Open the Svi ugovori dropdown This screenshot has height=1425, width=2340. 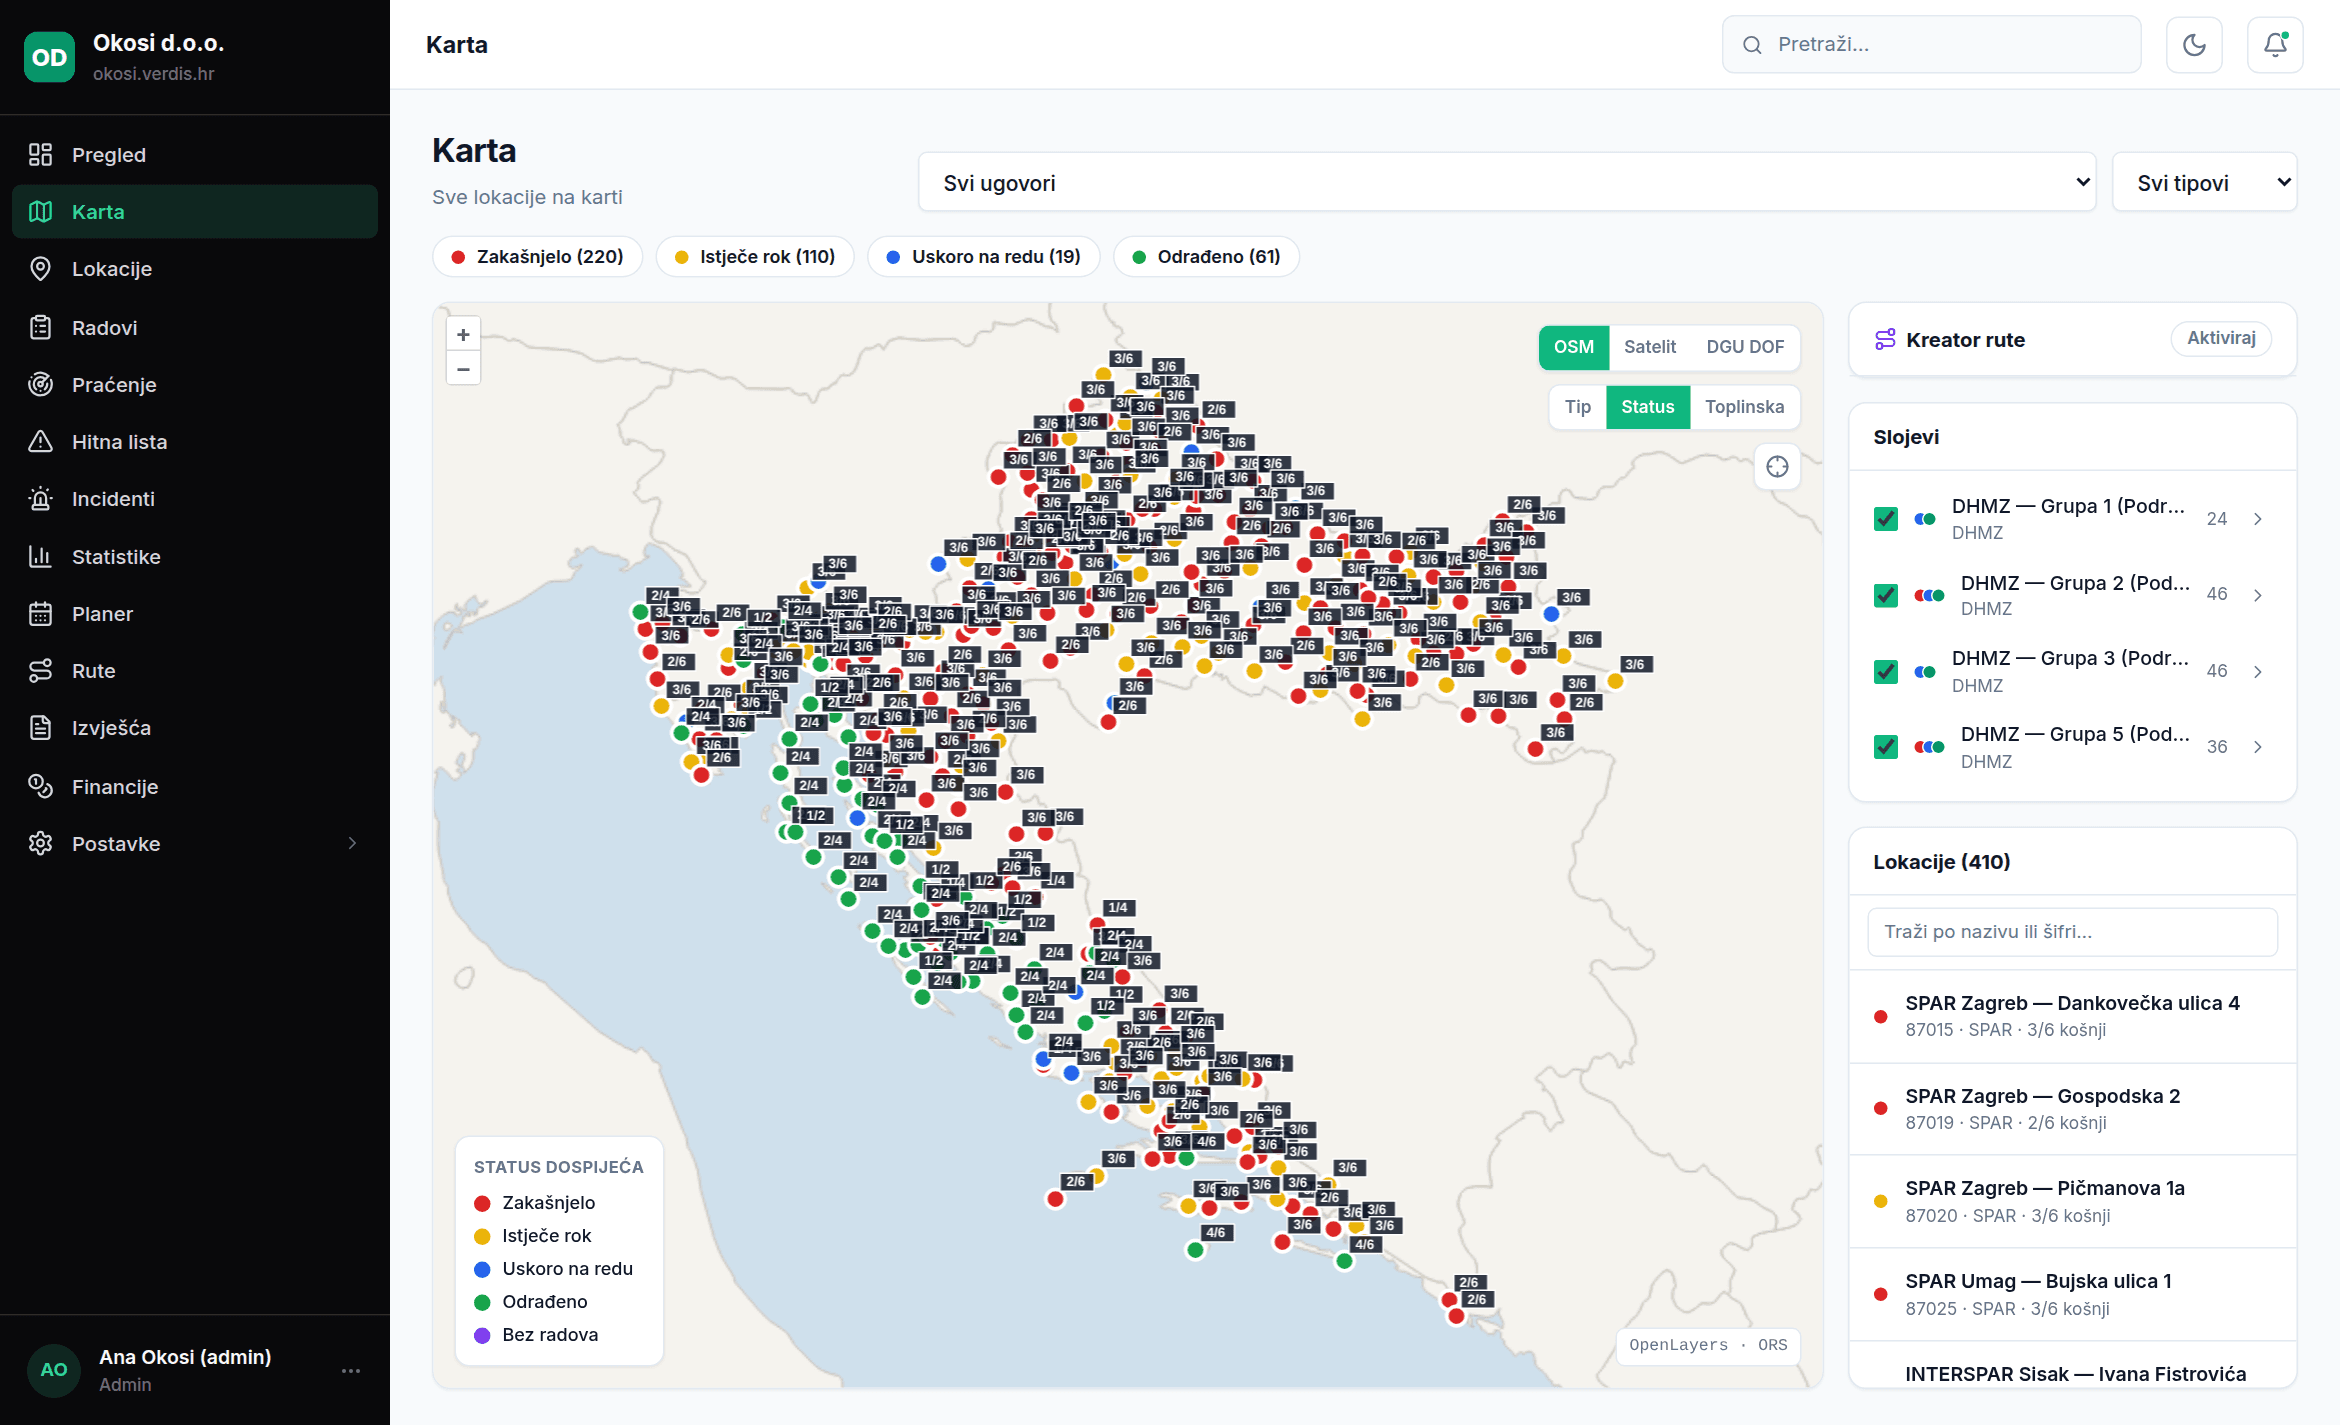coord(1507,182)
